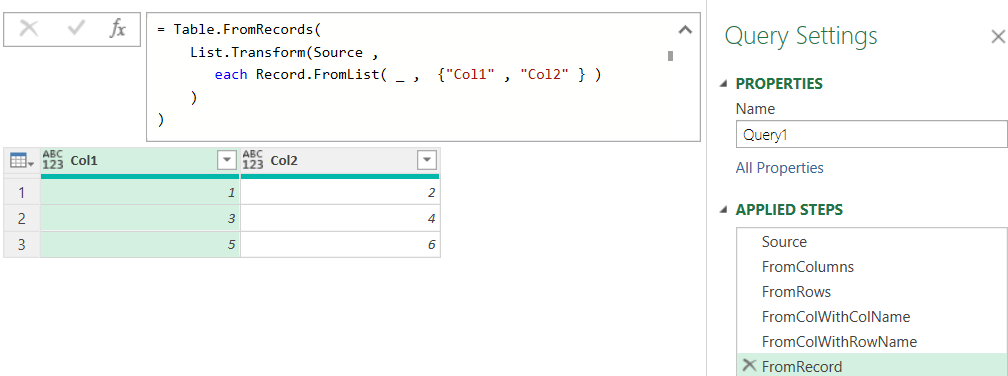
Task: Open the table corner menu icon
Action: (x=22, y=161)
